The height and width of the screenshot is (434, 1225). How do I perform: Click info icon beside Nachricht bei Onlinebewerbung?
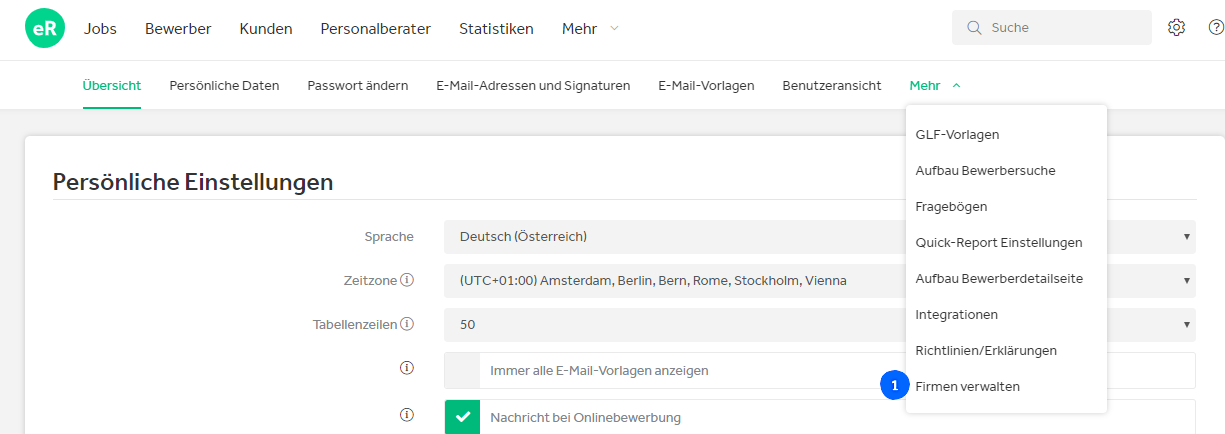tap(407, 414)
